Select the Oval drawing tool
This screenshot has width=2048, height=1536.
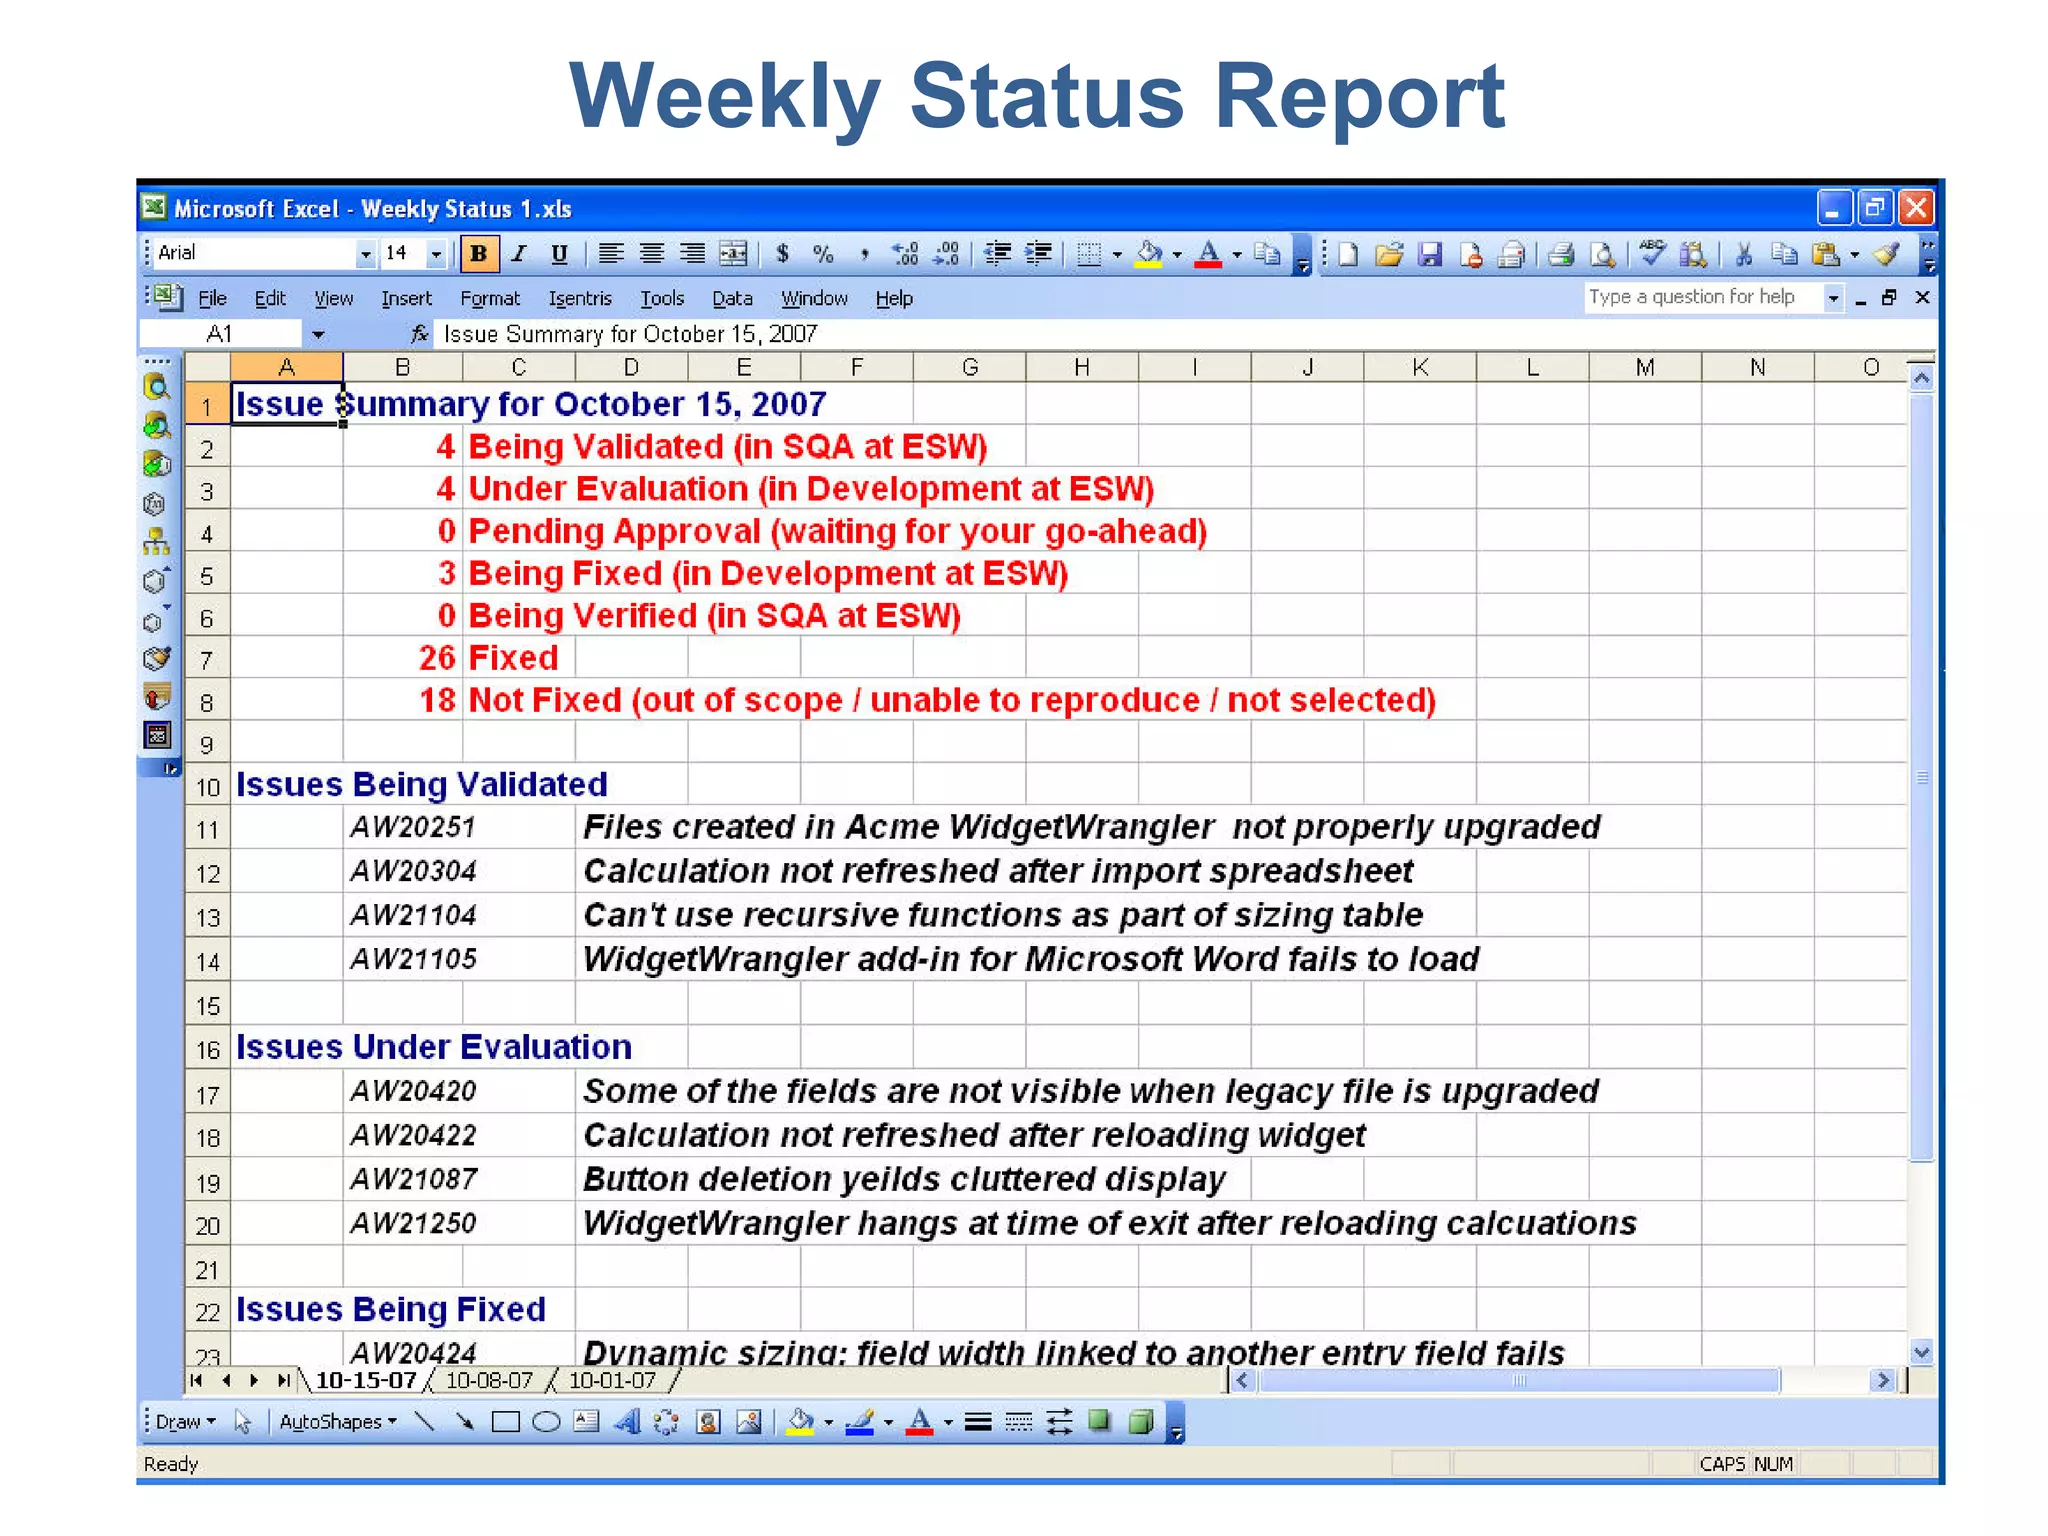pyautogui.click(x=546, y=1421)
